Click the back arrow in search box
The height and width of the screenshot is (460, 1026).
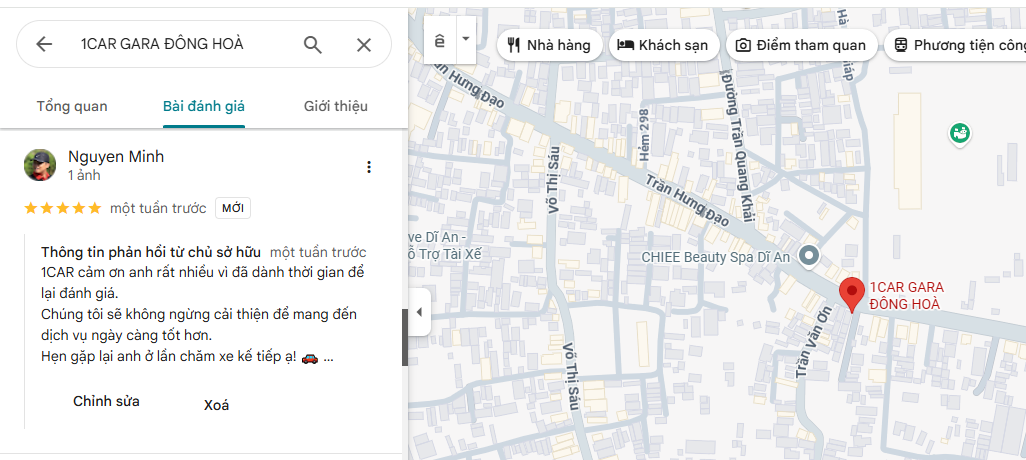click(x=44, y=44)
